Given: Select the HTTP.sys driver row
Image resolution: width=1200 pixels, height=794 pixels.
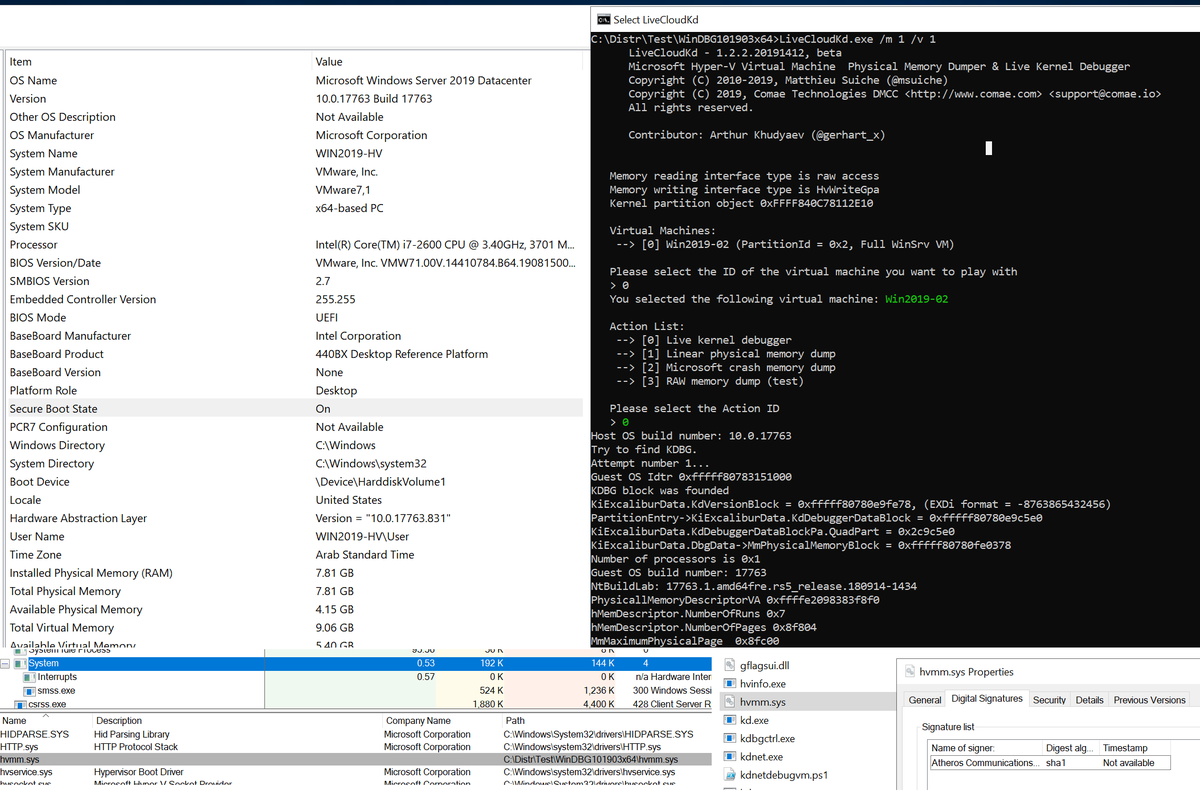Looking at the screenshot, I should coord(357,747).
